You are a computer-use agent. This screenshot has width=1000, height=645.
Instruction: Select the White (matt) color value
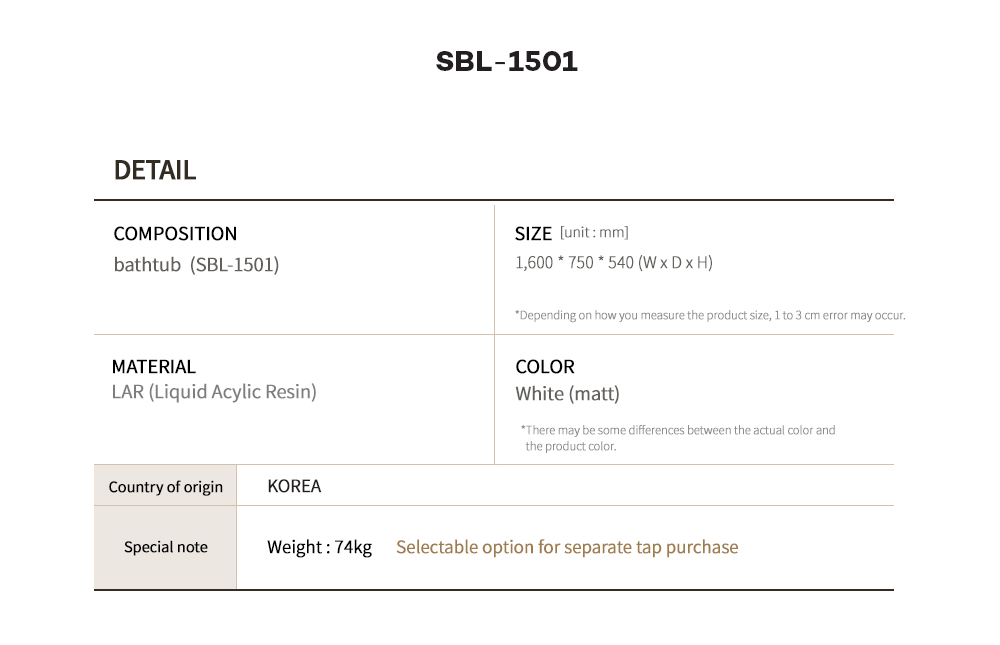click(x=567, y=394)
